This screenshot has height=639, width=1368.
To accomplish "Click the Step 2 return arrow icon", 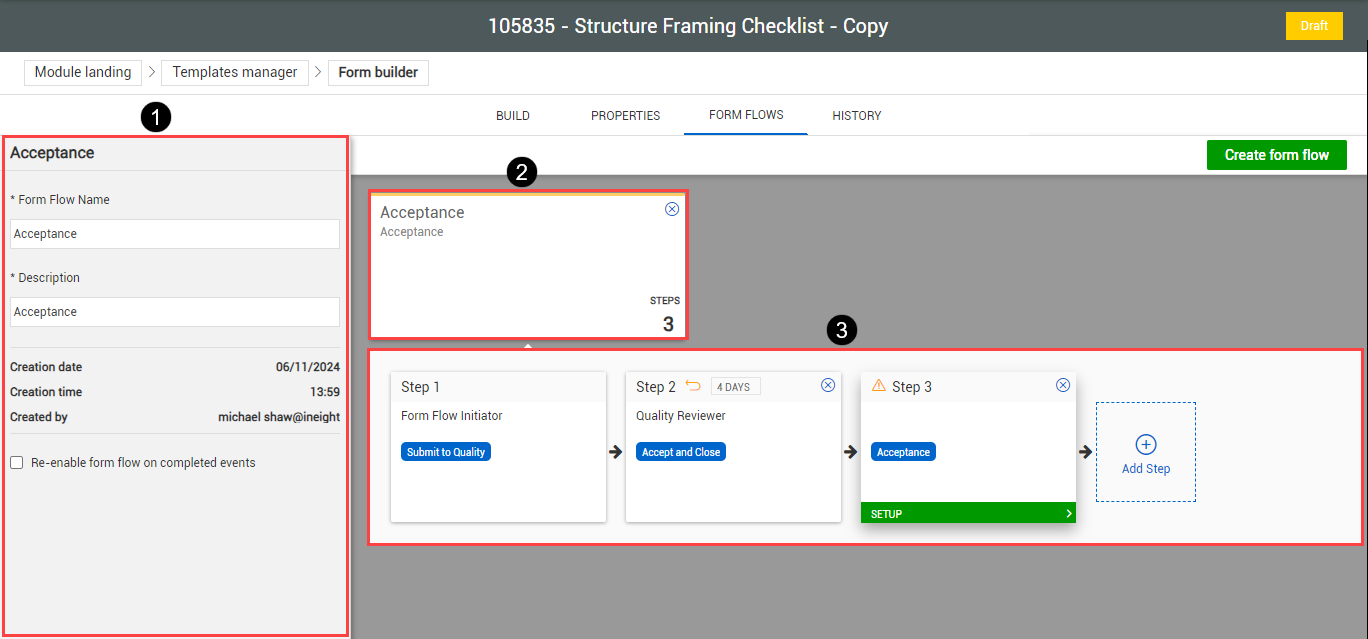I will [x=693, y=385].
